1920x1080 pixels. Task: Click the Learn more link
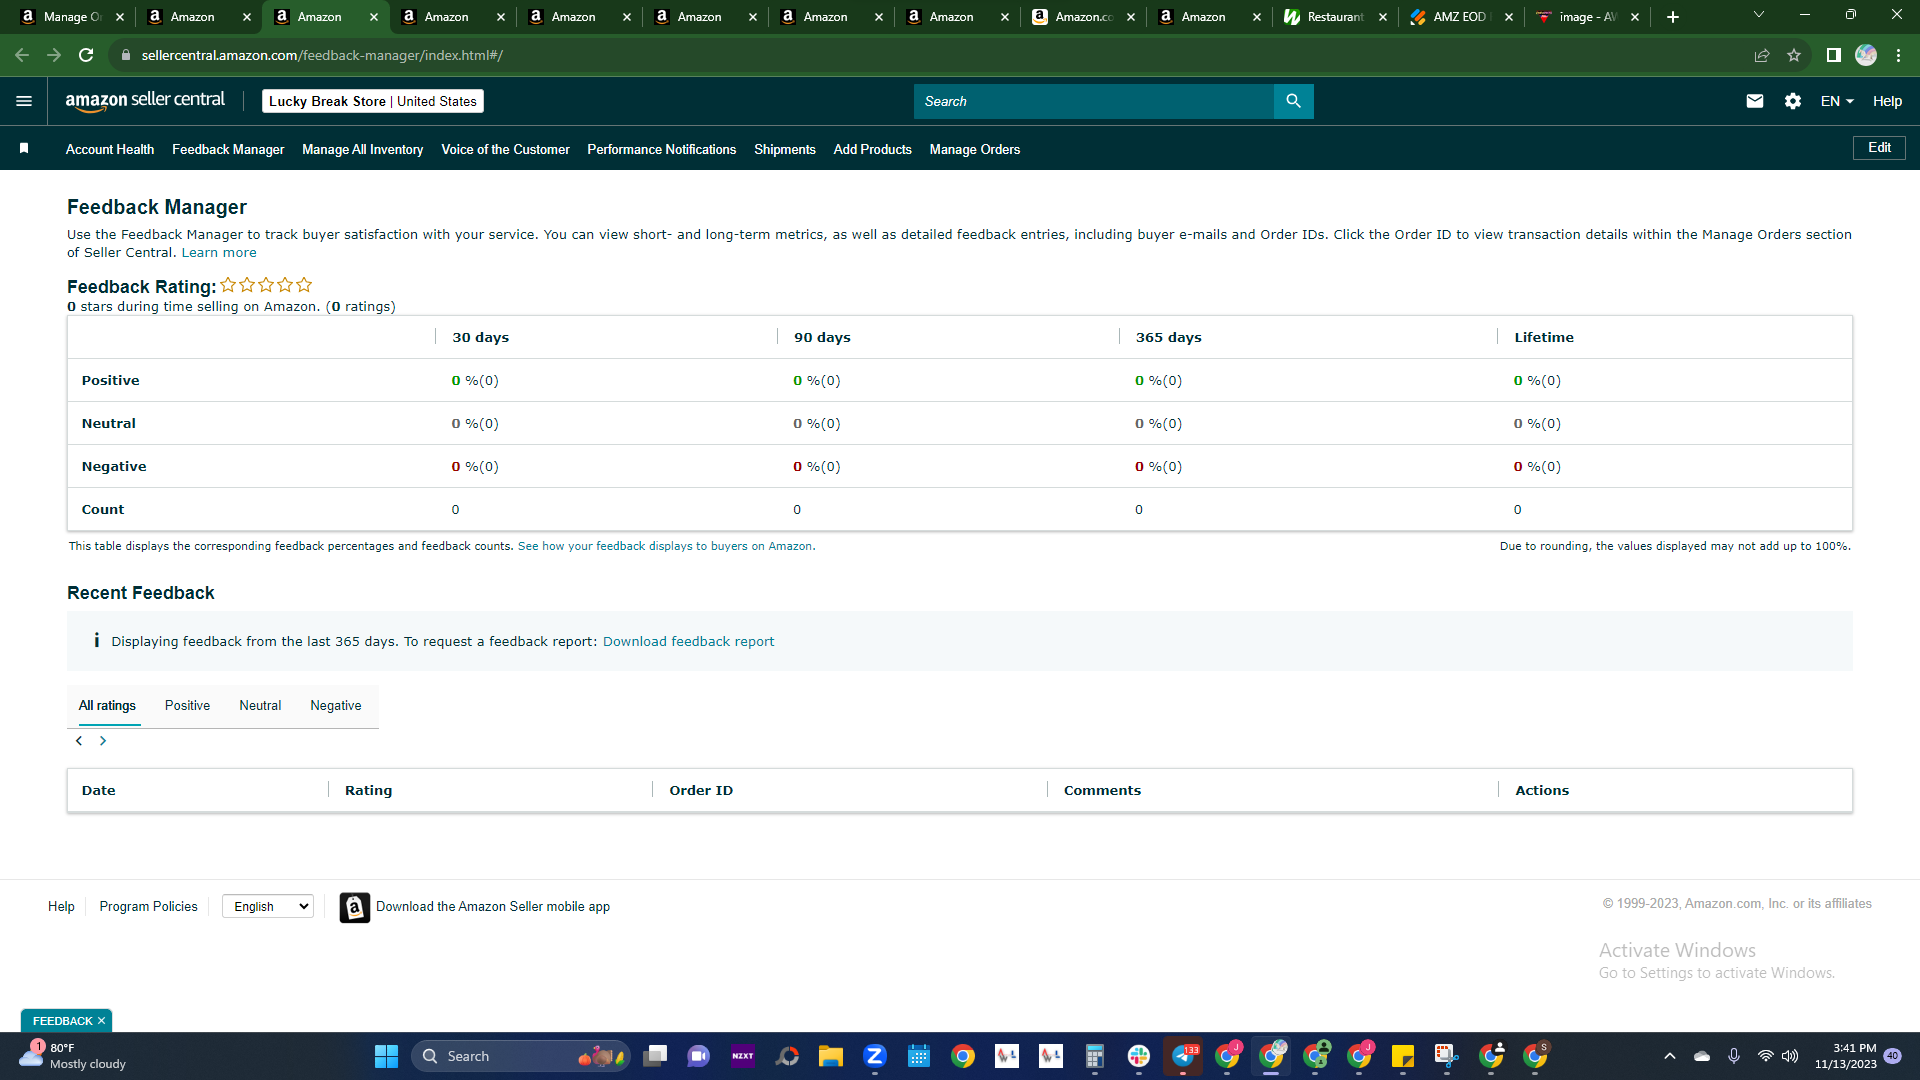point(219,253)
